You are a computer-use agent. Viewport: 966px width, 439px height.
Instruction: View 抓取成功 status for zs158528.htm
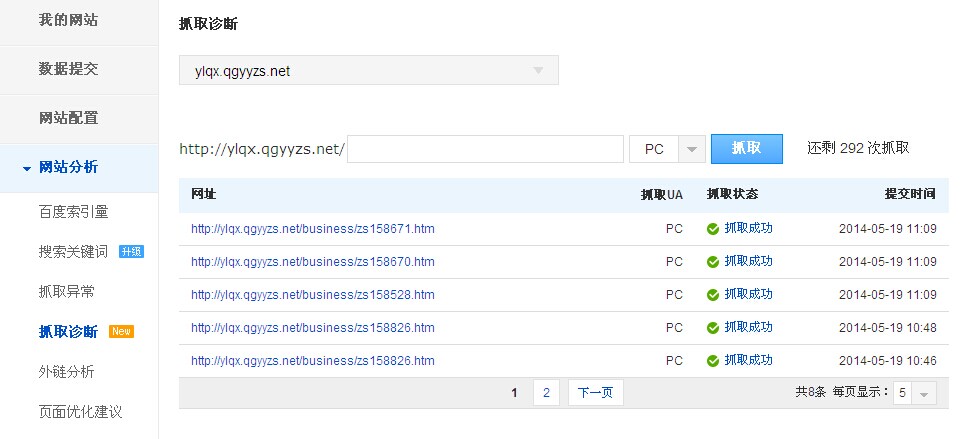point(748,294)
